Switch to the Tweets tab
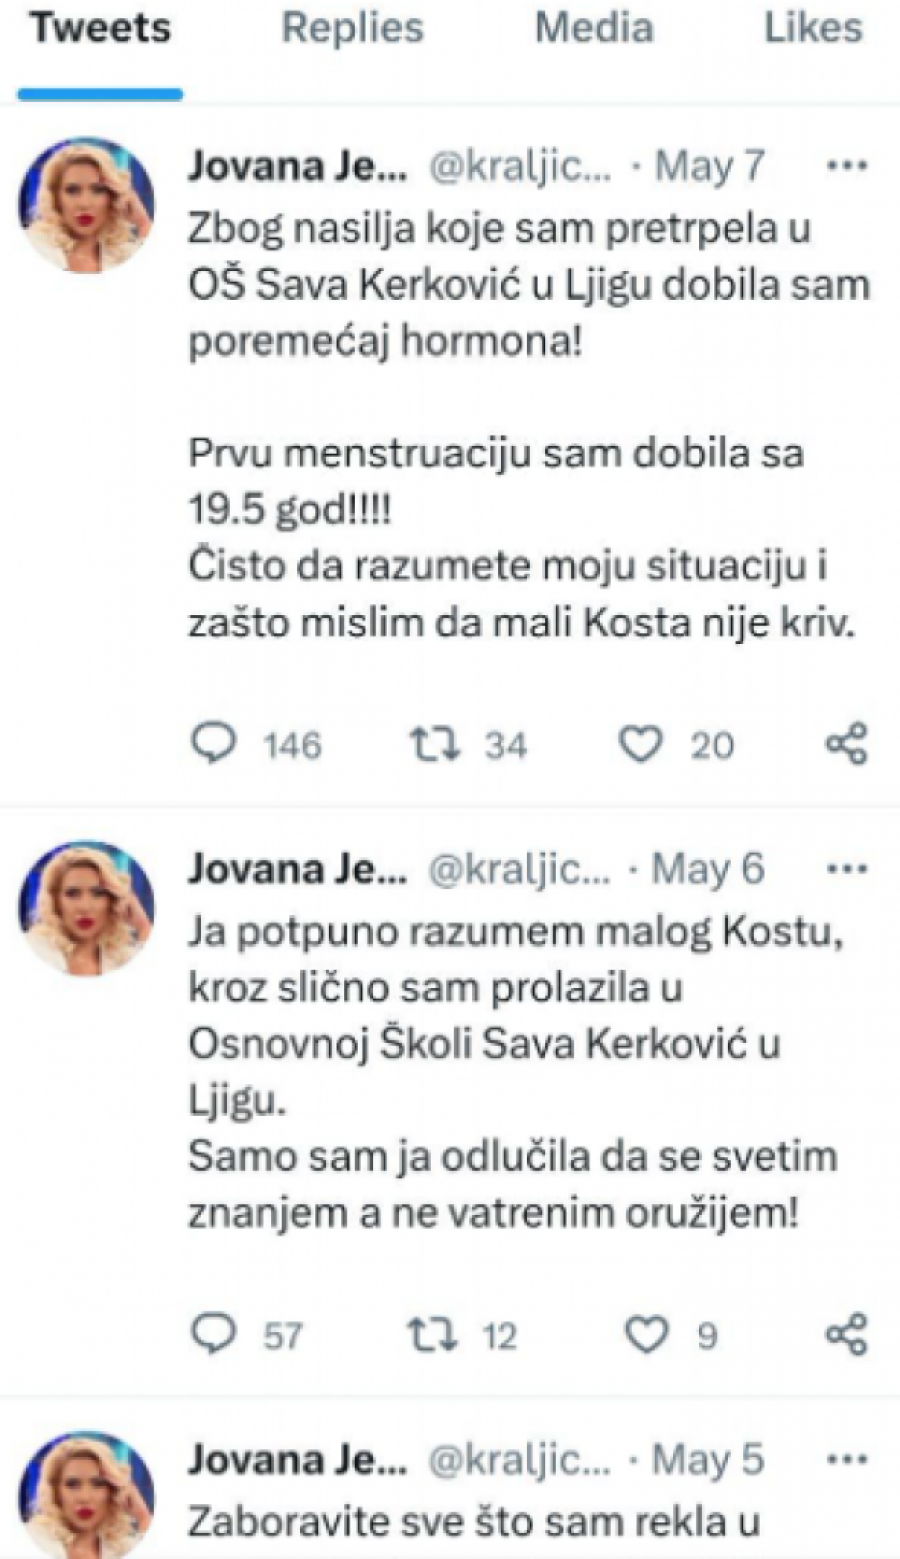The height and width of the screenshot is (1559, 900). (100, 28)
